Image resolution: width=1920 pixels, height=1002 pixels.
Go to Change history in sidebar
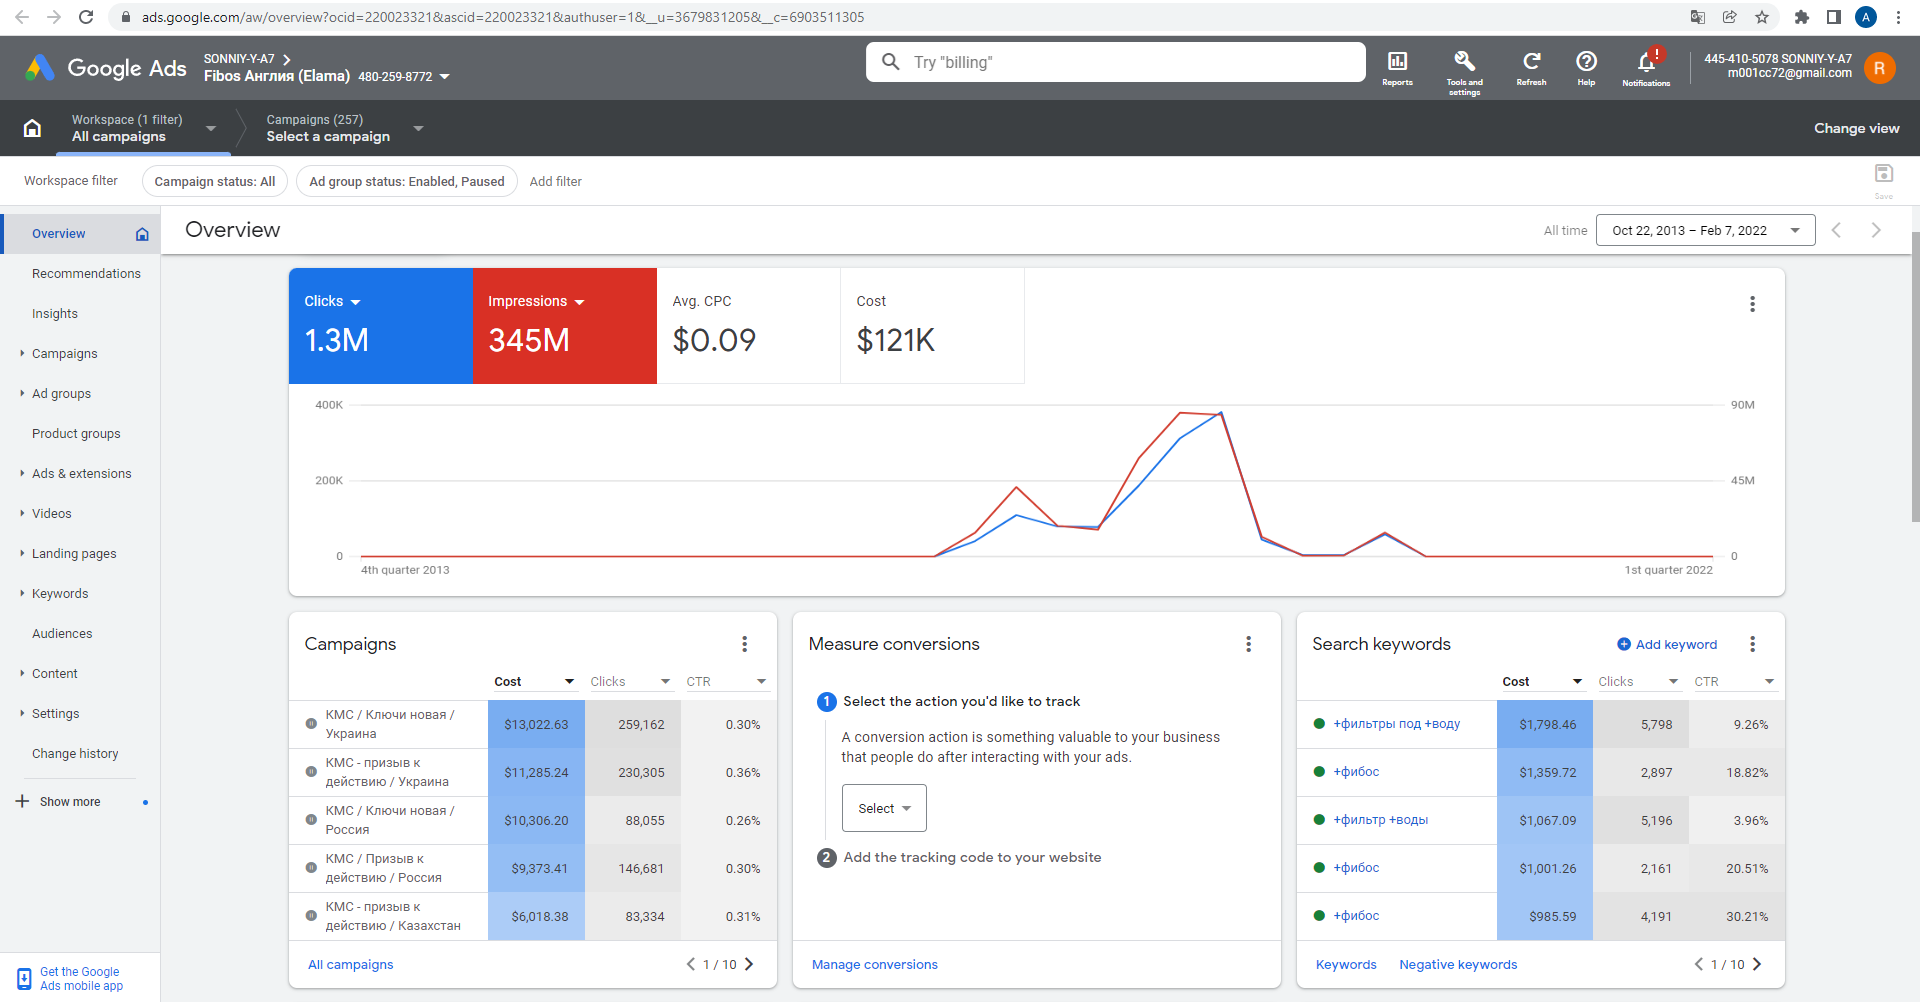pos(75,754)
